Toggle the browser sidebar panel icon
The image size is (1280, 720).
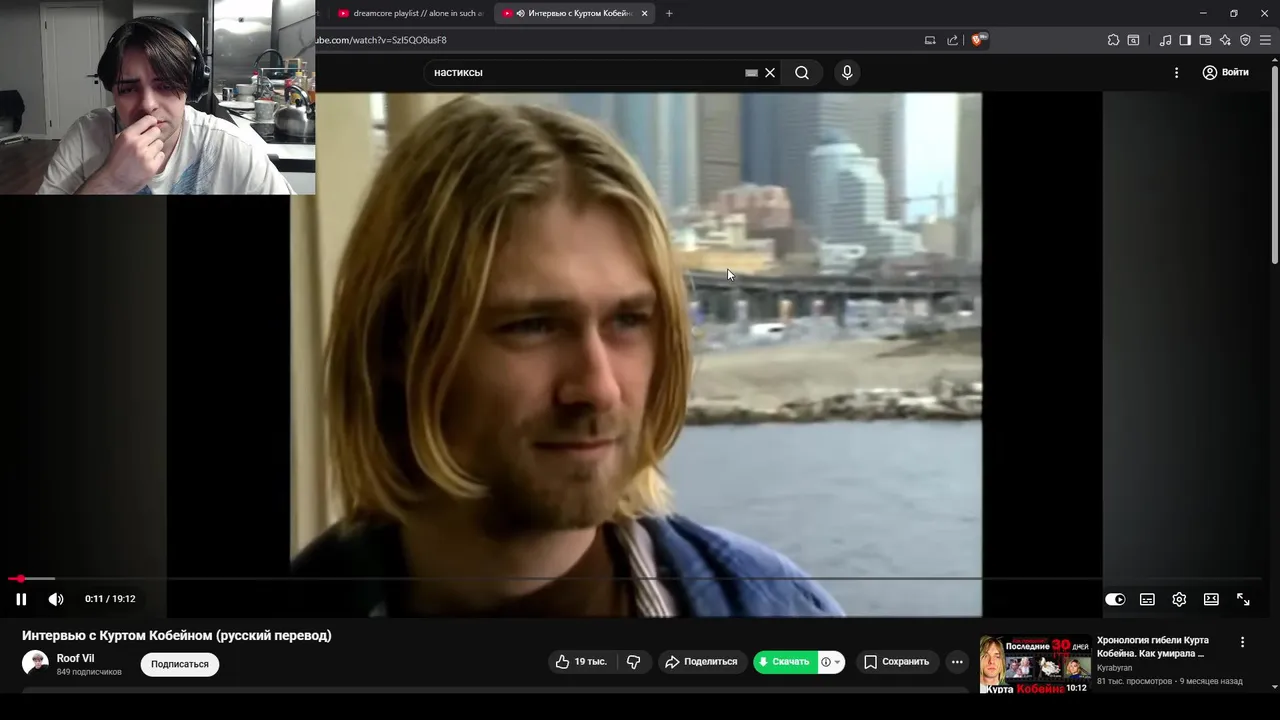(x=1185, y=40)
